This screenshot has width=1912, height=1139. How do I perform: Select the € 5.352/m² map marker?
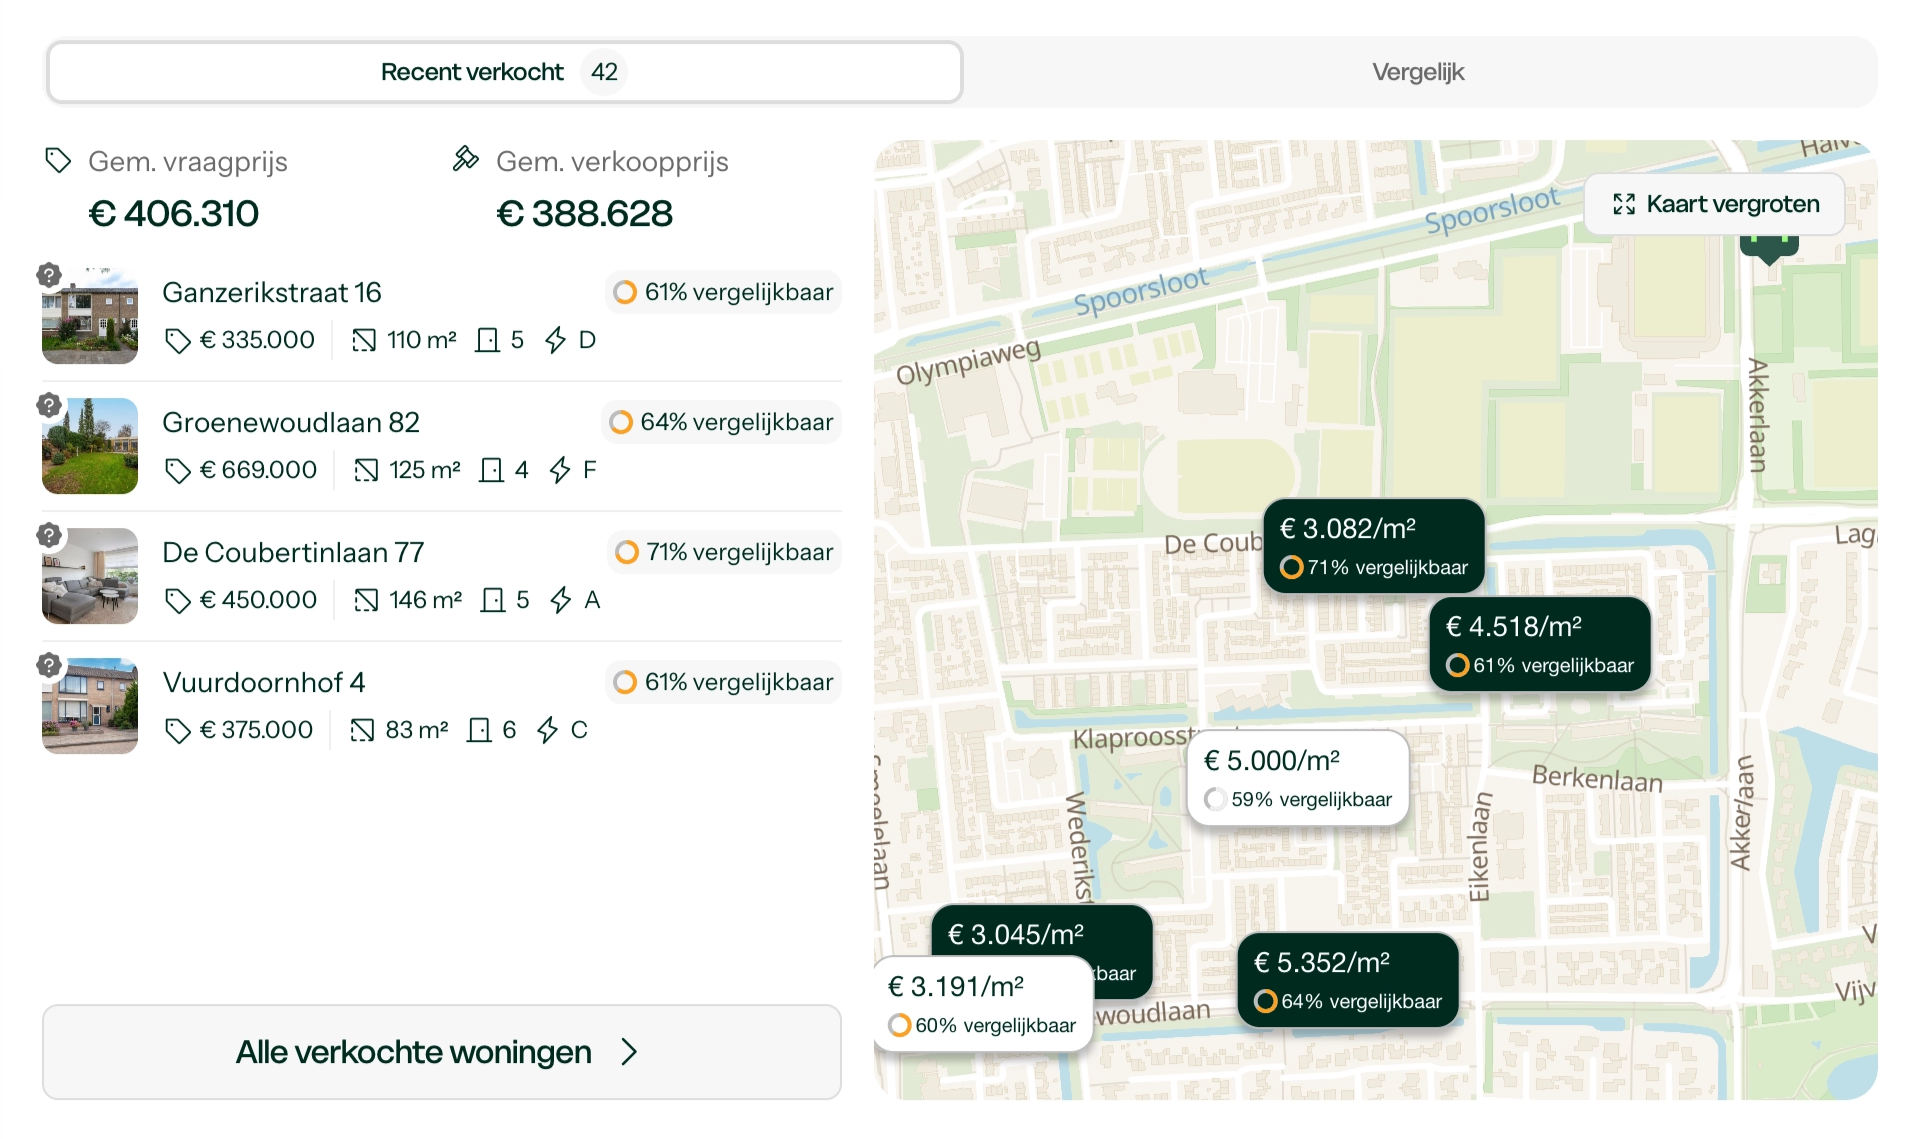[x=1347, y=980]
